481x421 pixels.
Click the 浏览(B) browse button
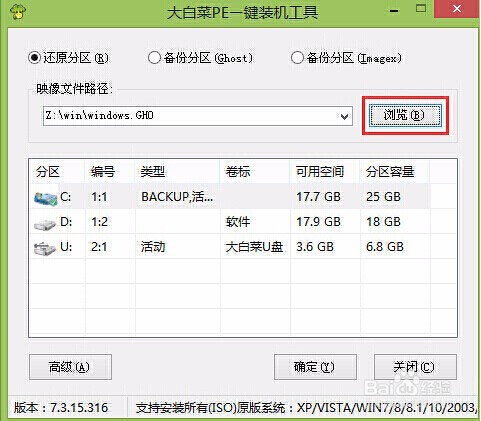pos(405,115)
